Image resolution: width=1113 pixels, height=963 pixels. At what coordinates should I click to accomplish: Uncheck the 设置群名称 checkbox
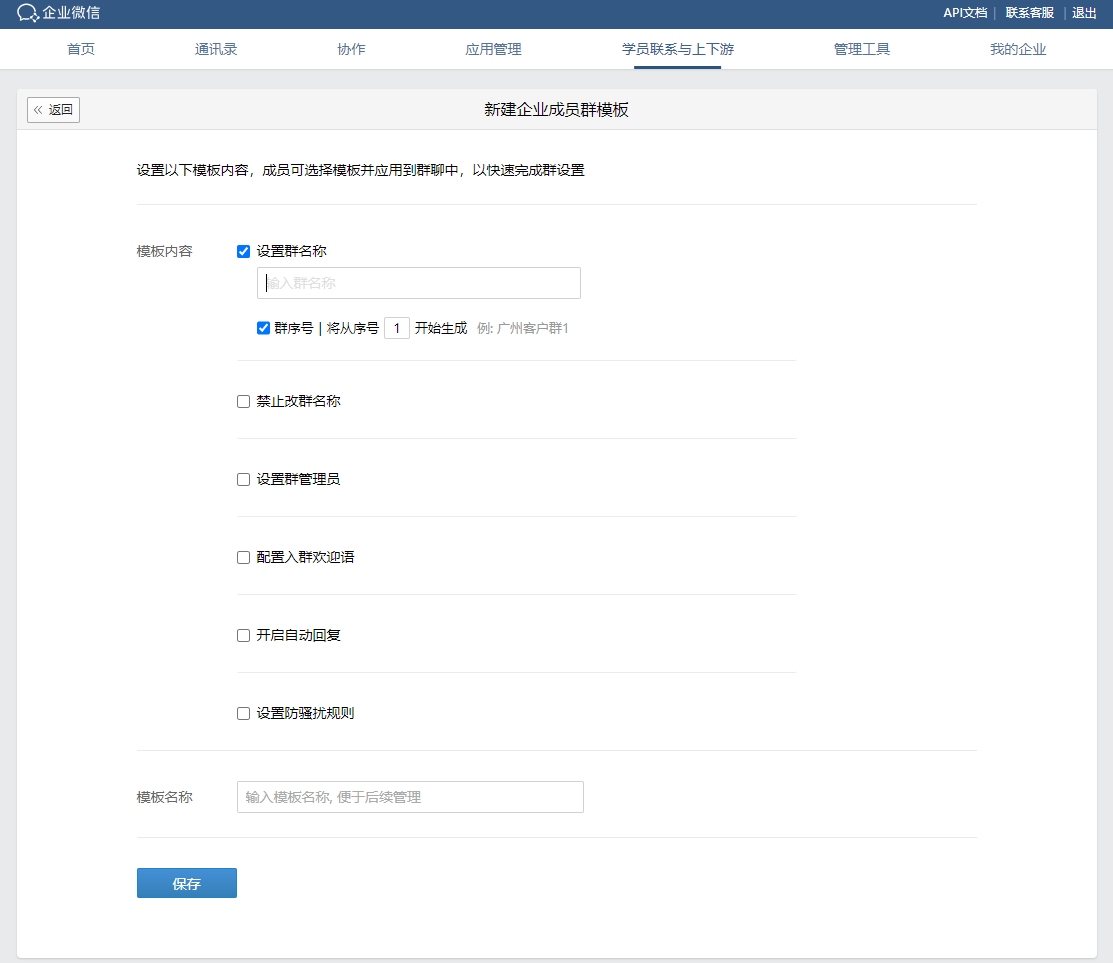click(x=243, y=252)
